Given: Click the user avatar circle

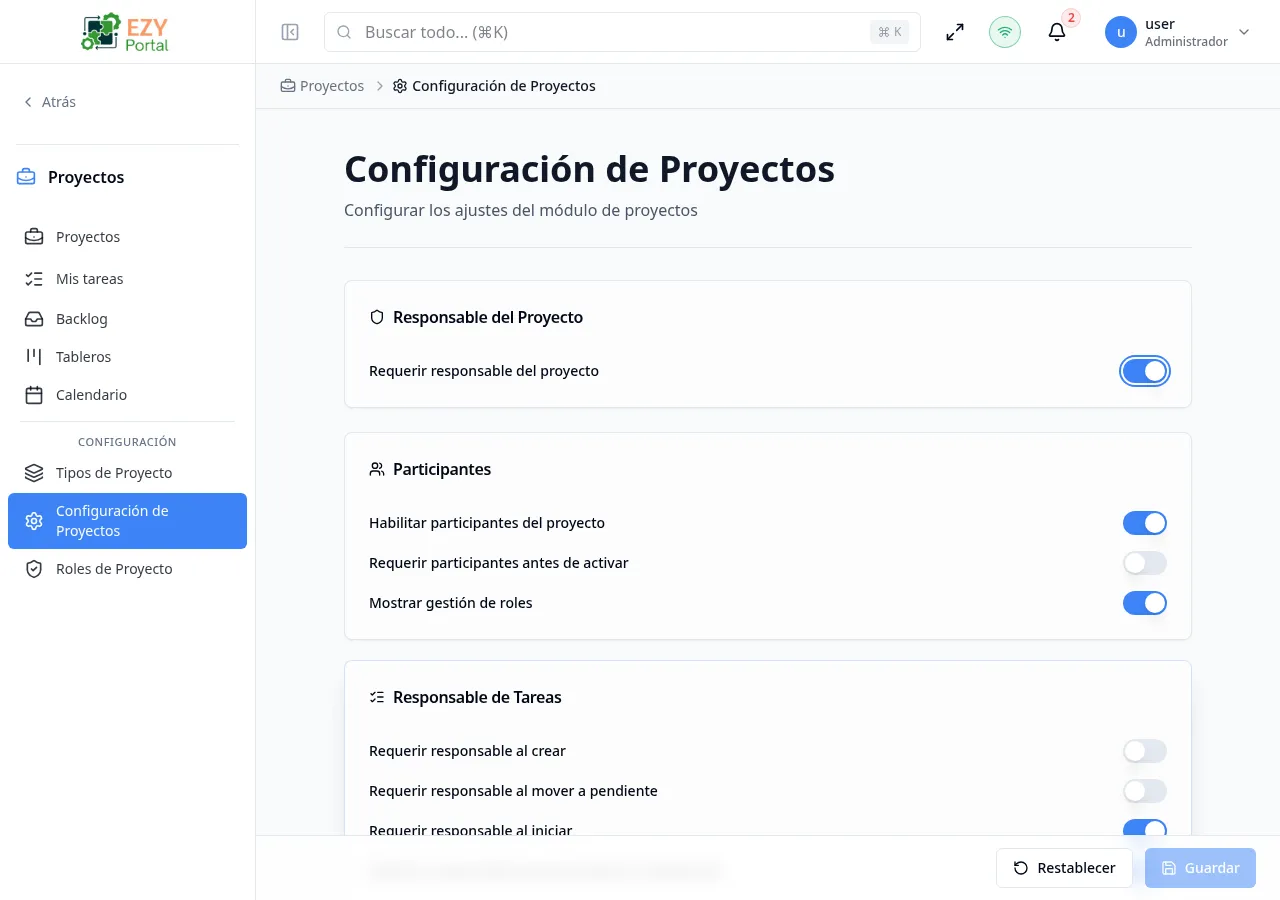Looking at the screenshot, I should (x=1121, y=32).
